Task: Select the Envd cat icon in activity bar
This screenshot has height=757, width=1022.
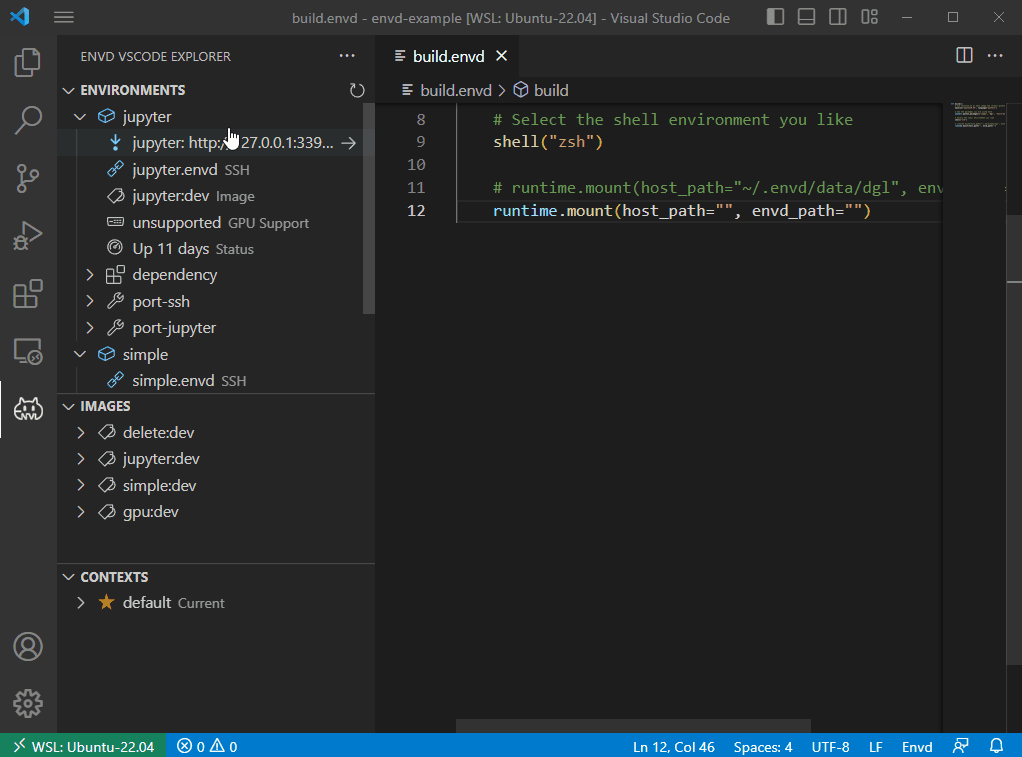Action: [28, 409]
